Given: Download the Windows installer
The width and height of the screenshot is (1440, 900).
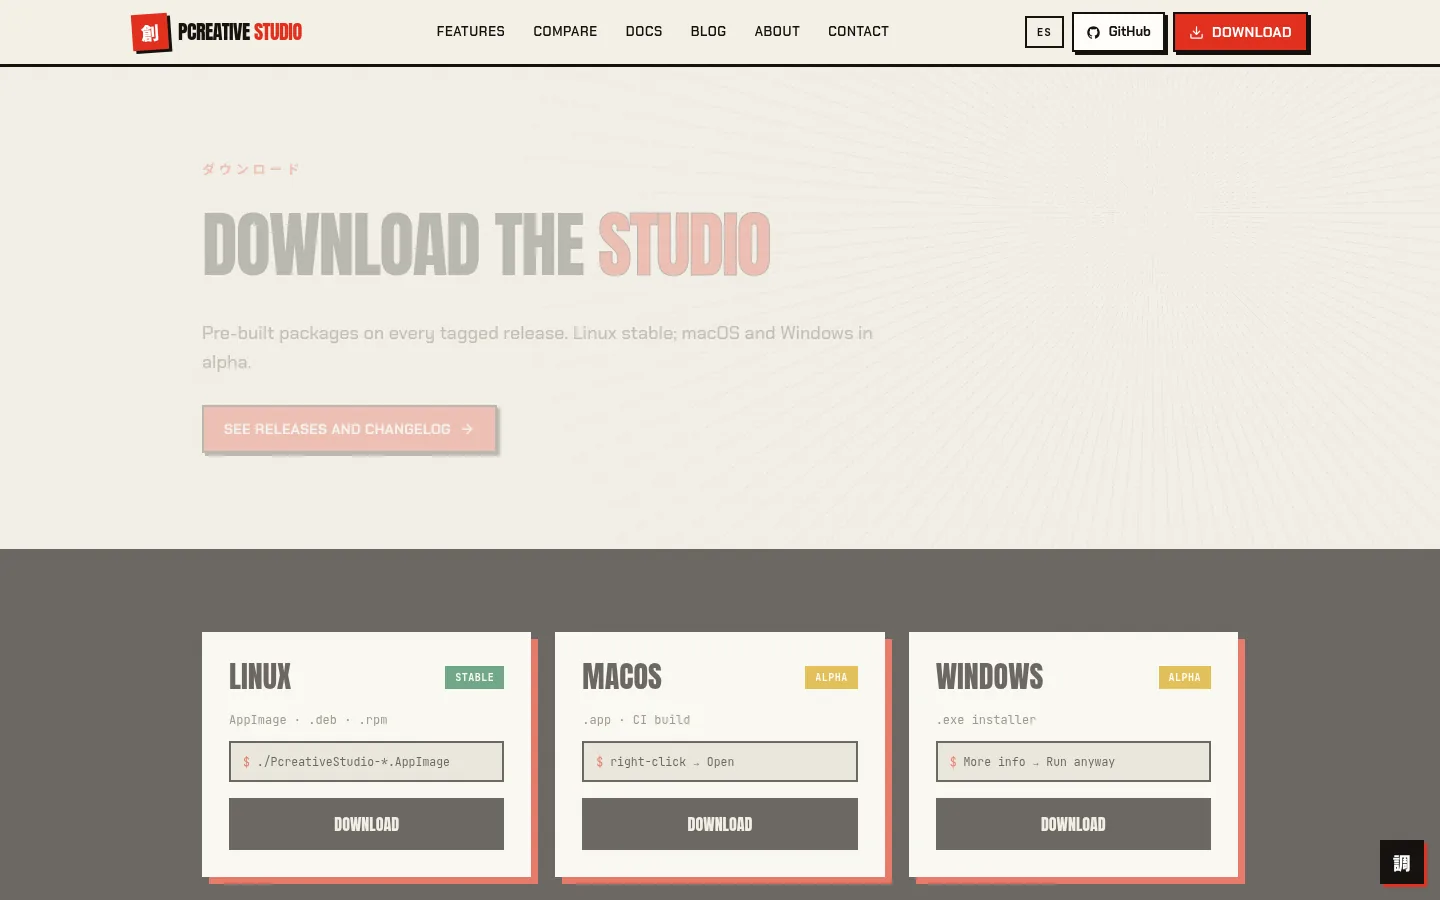Looking at the screenshot, I should point(1073,824).
